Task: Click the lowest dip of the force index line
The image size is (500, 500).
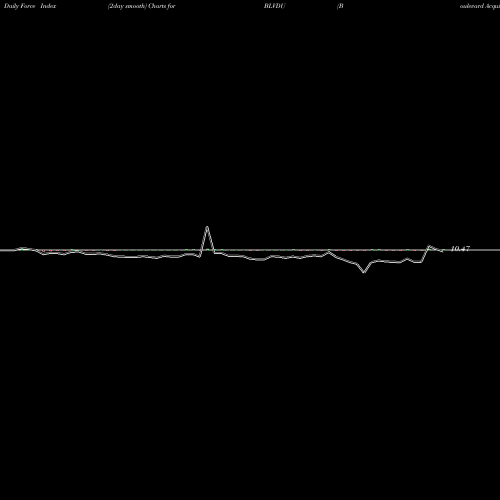Action: point(364,272)
